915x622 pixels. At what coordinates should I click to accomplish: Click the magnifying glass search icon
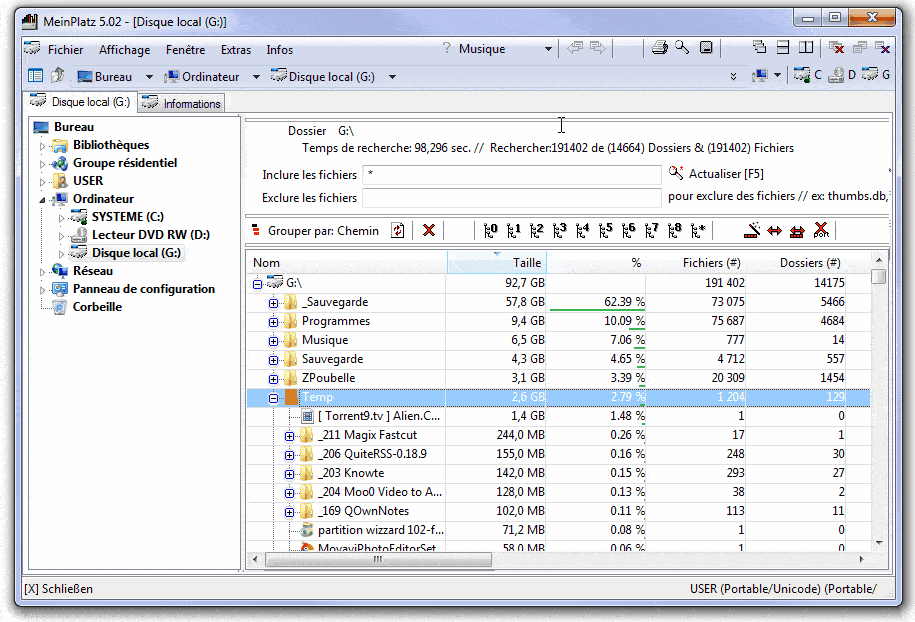tap(682, 47)
